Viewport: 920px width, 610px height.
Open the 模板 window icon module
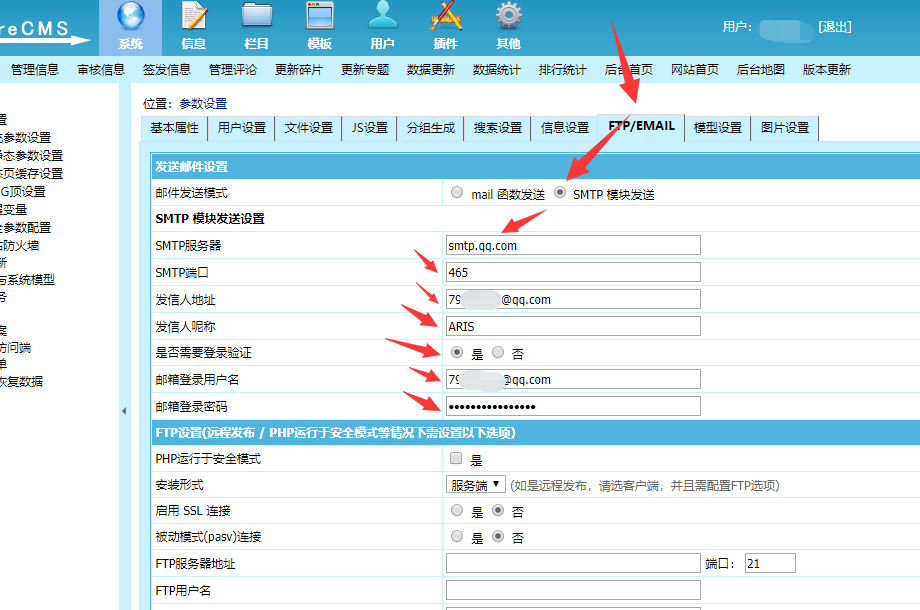(320, 26)
